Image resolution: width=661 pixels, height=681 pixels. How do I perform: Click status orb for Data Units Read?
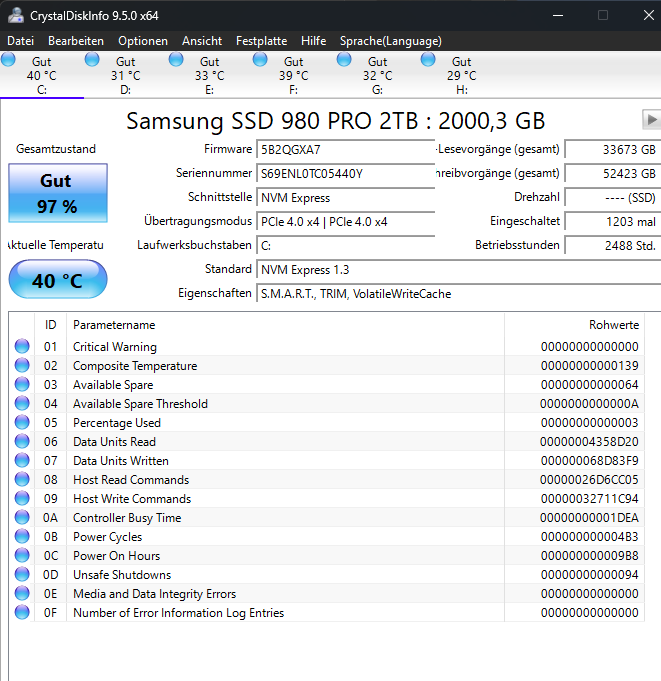(22, 441)
